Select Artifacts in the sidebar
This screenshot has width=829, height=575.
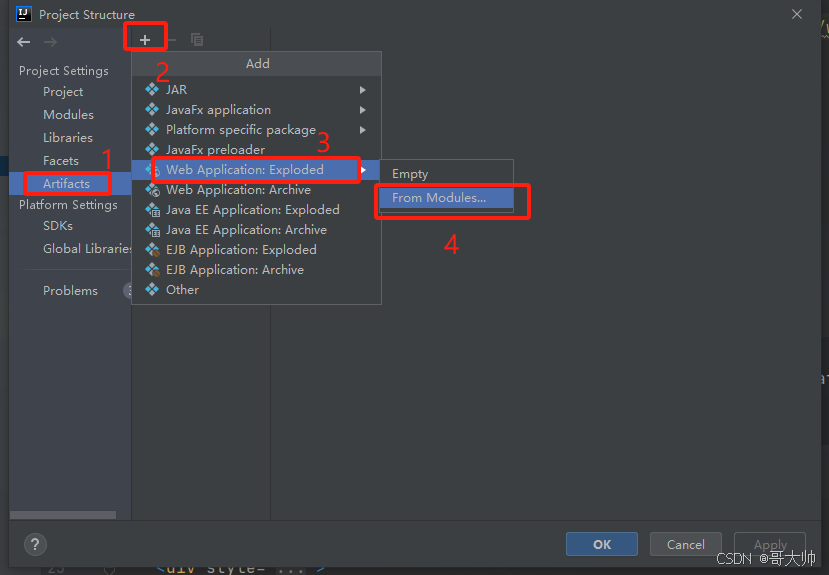point(70,183)
